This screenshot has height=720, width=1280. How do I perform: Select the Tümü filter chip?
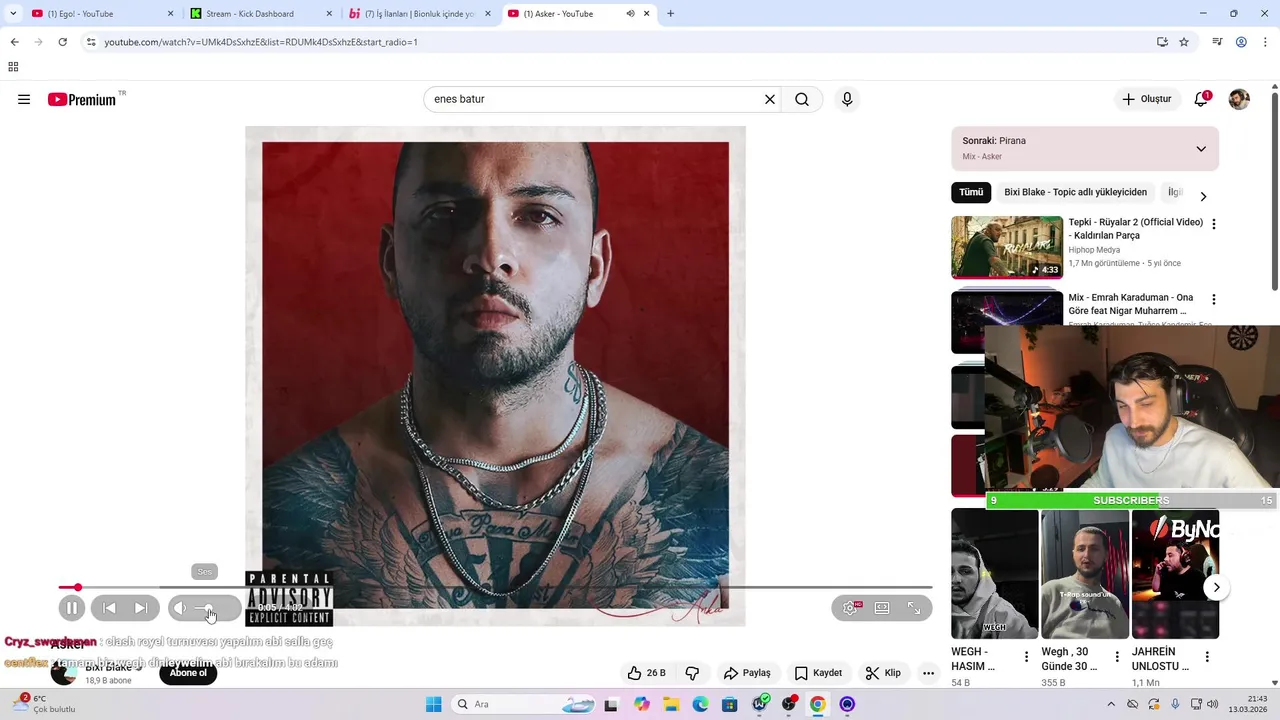971,192
